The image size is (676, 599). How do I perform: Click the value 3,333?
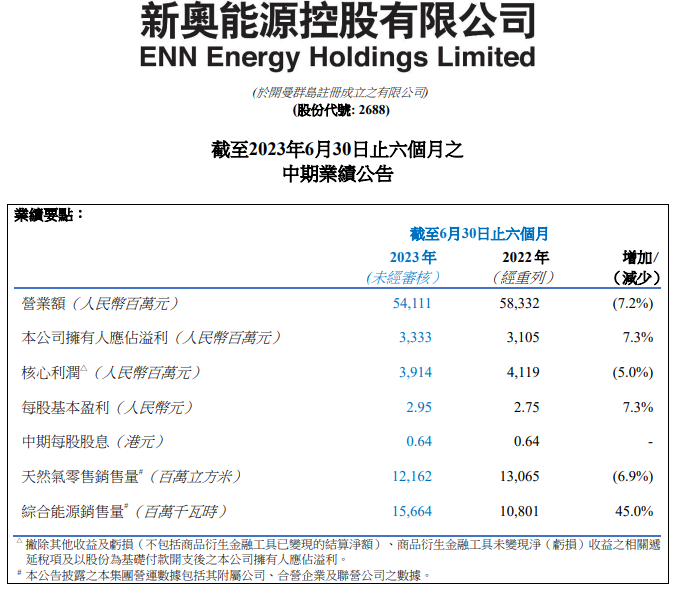(415, 338)
